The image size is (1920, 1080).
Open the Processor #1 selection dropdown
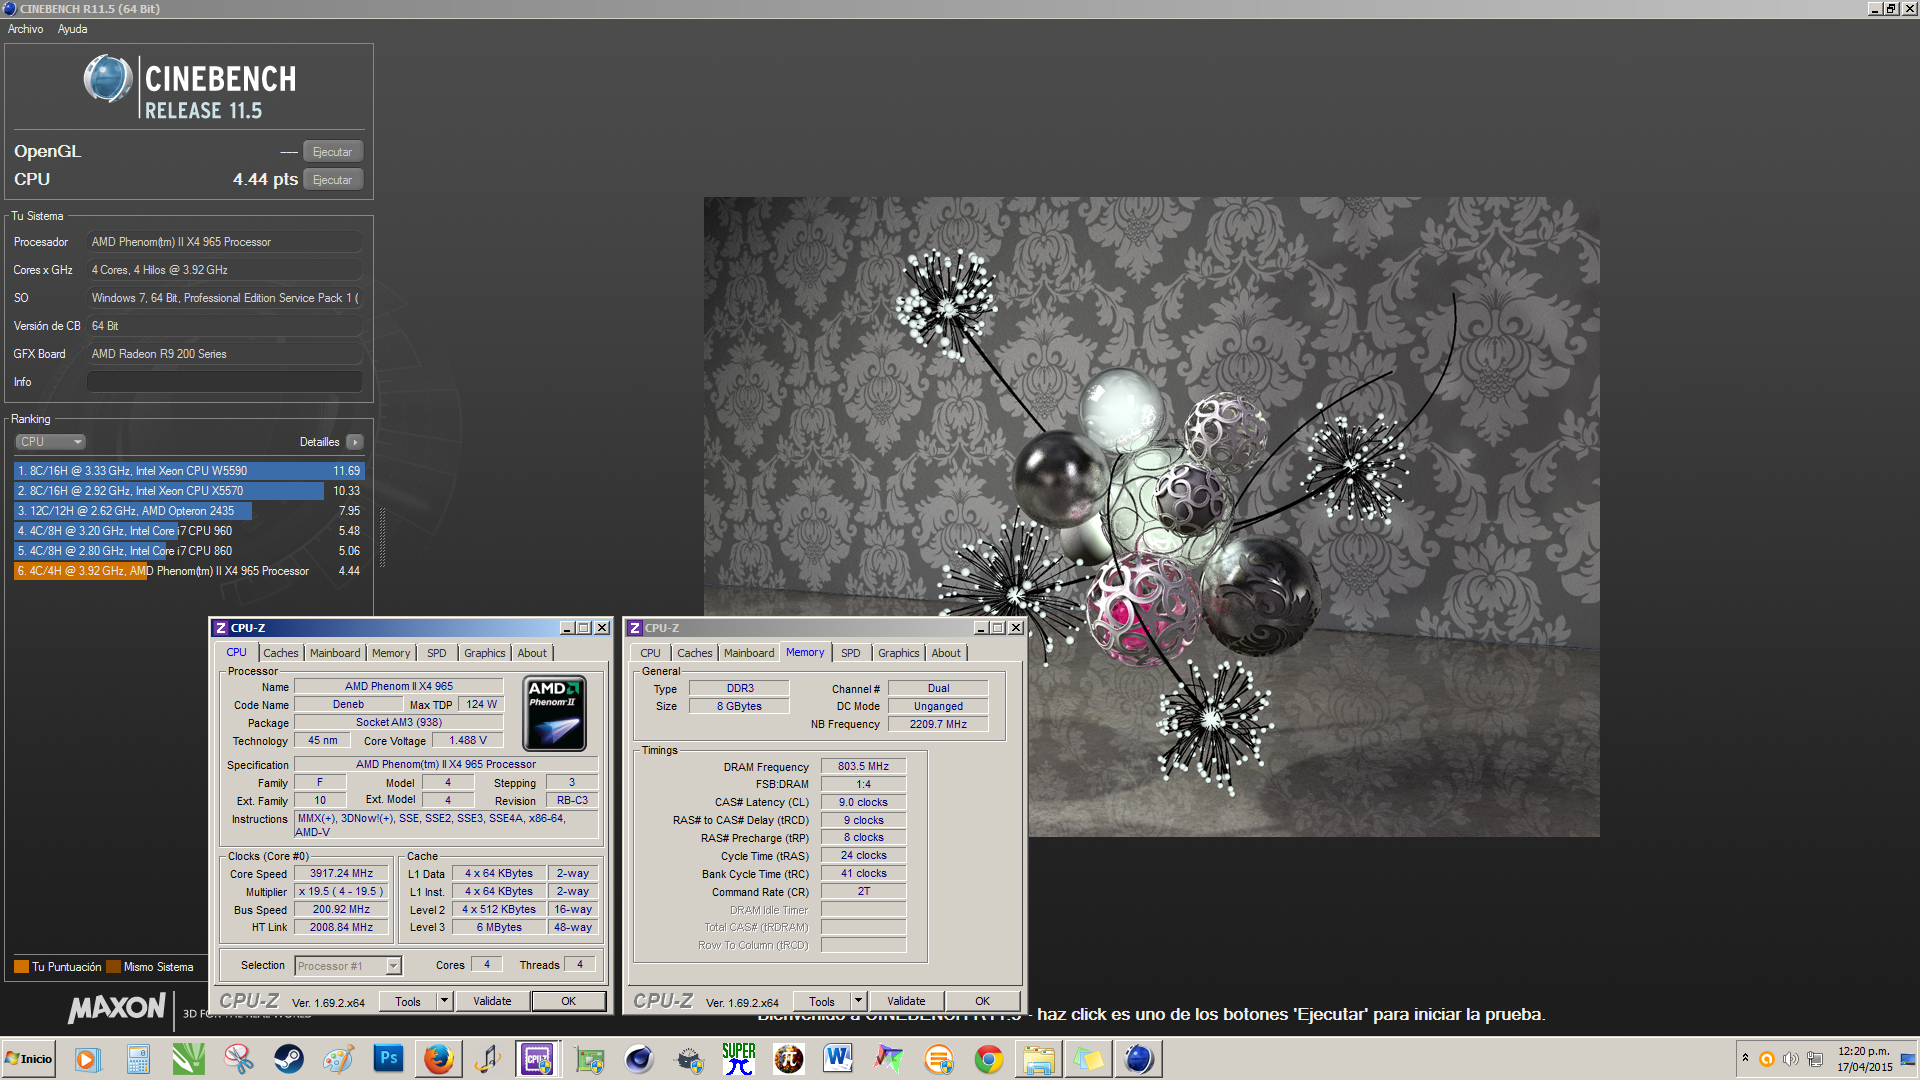(x=394, y=966)
